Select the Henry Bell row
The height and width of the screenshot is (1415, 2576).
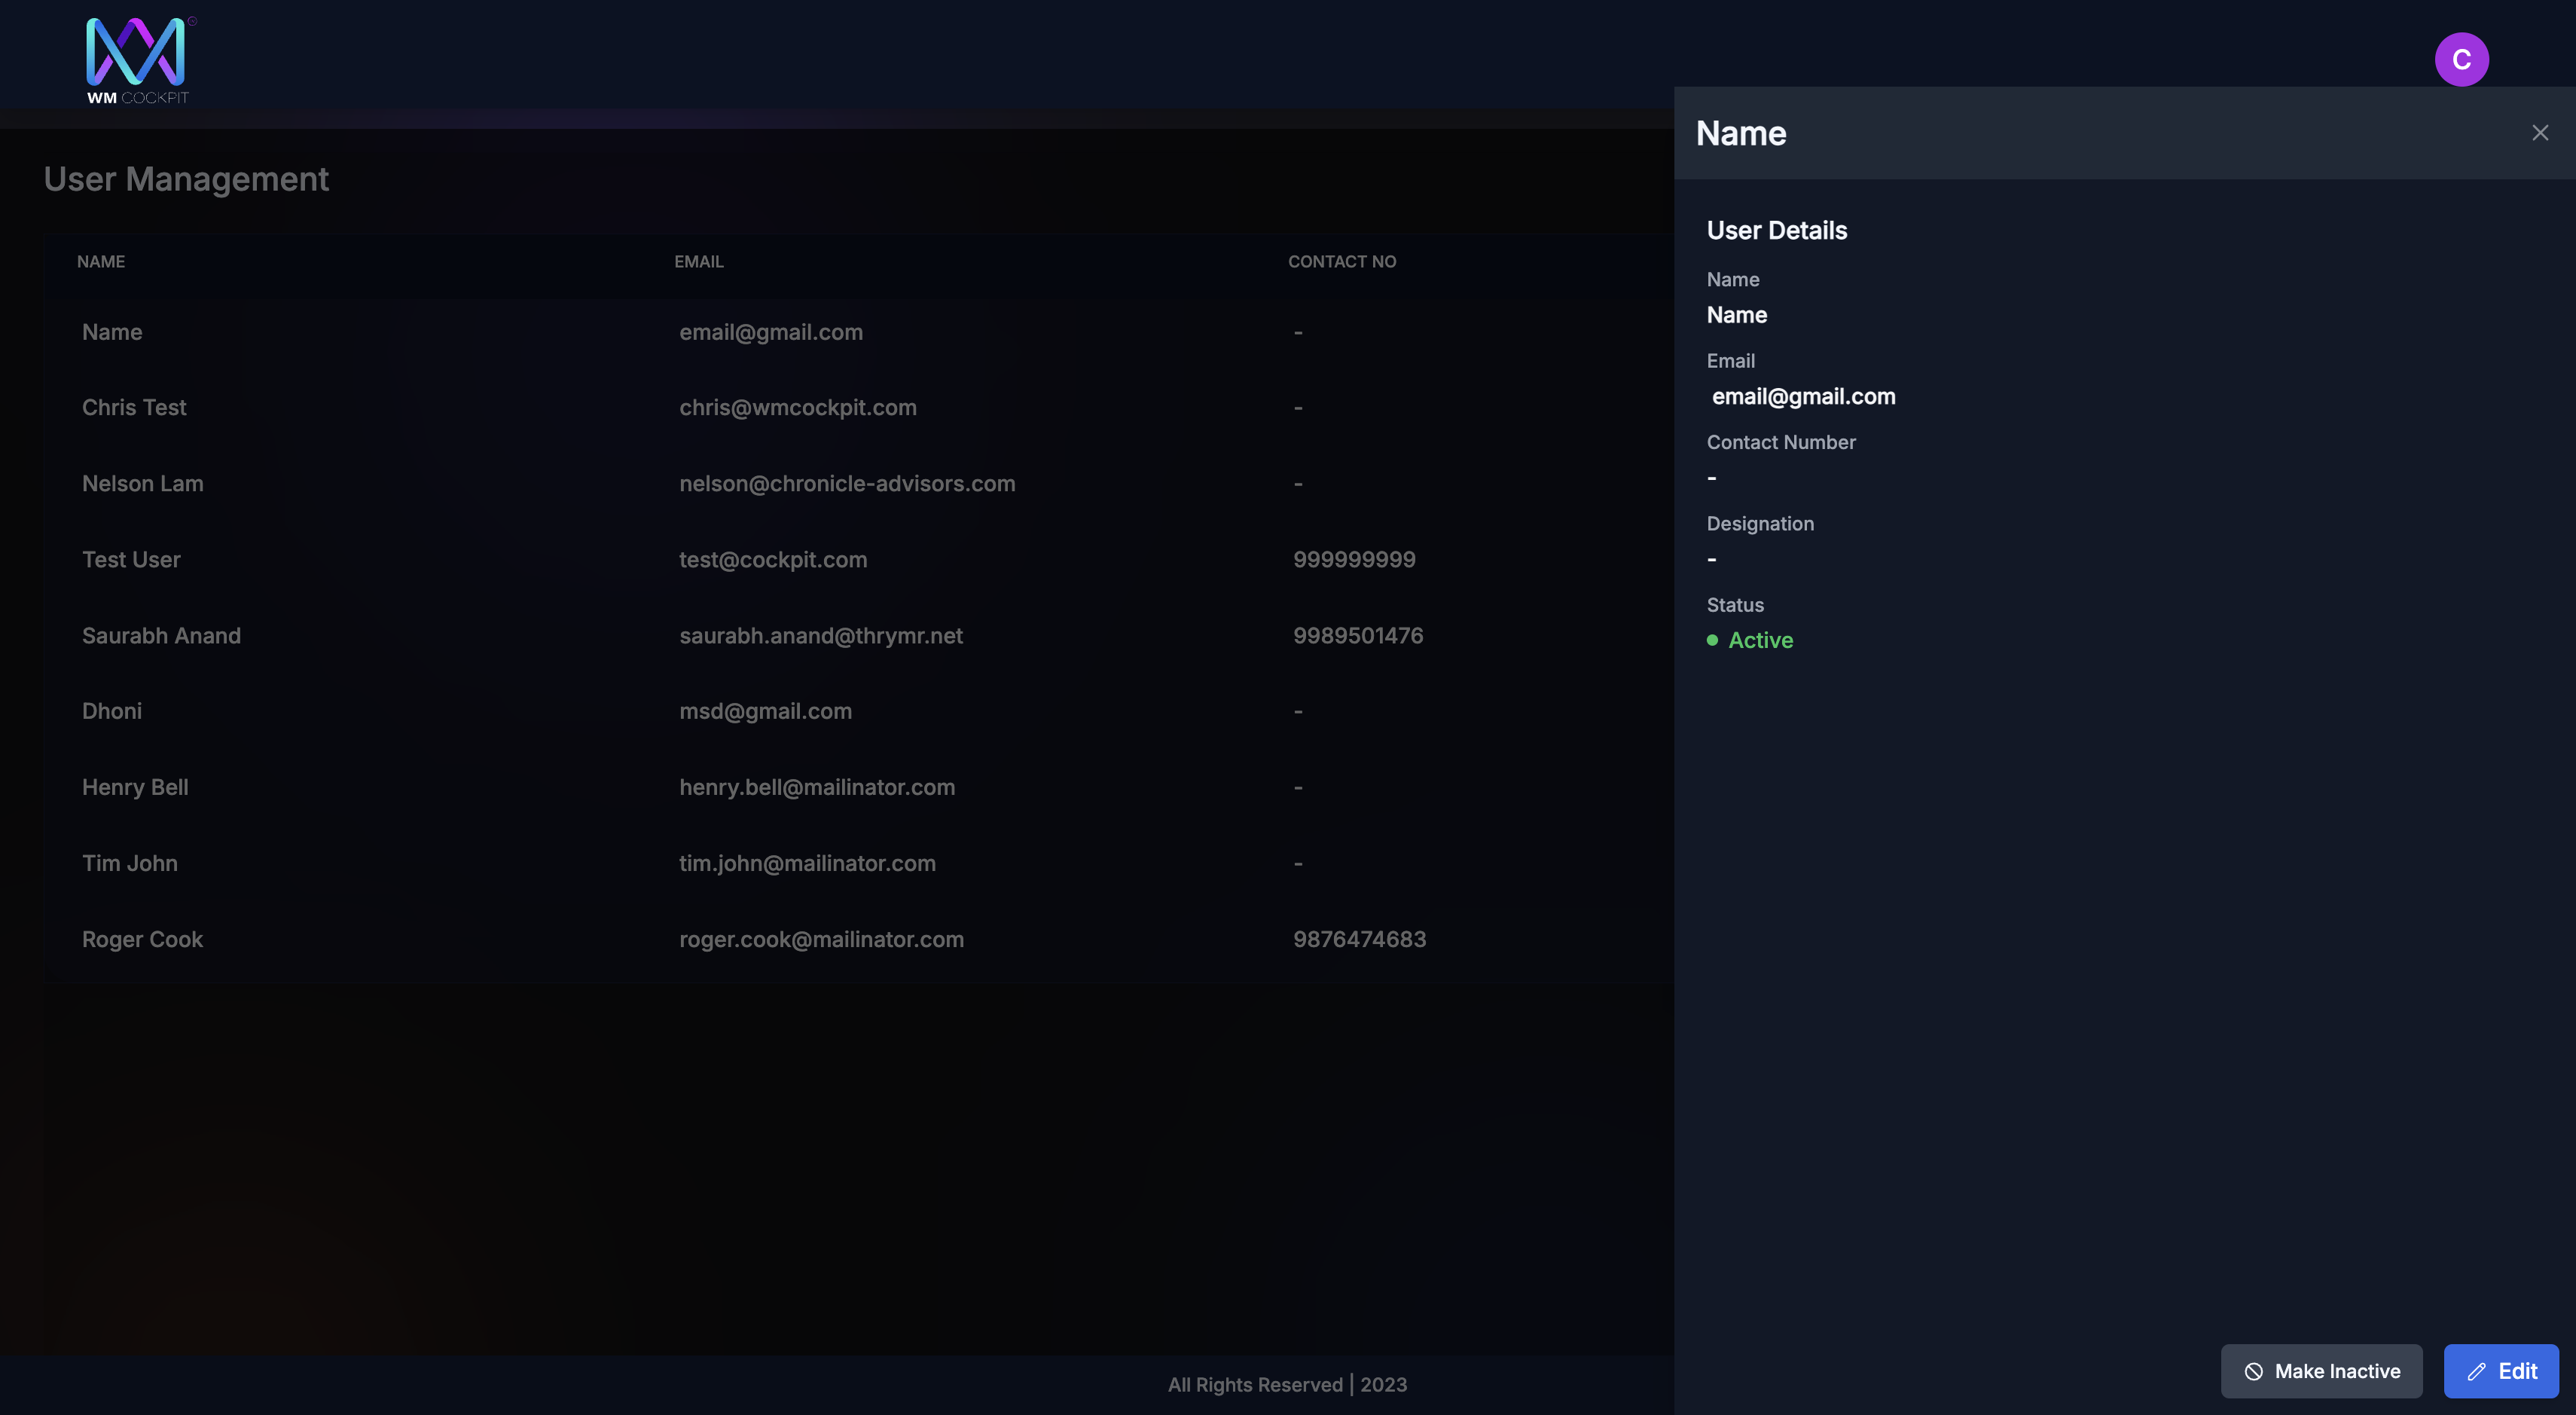pos(858,787)
